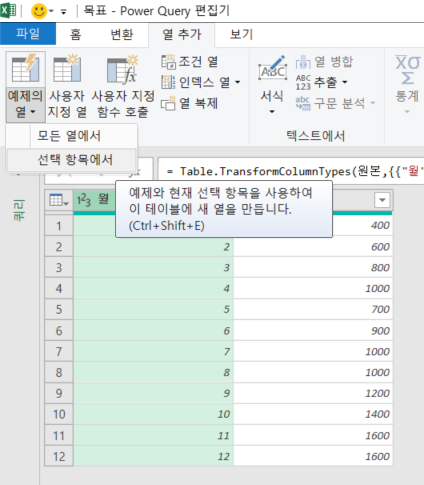Select the 월 column header

tap(103, 199)
